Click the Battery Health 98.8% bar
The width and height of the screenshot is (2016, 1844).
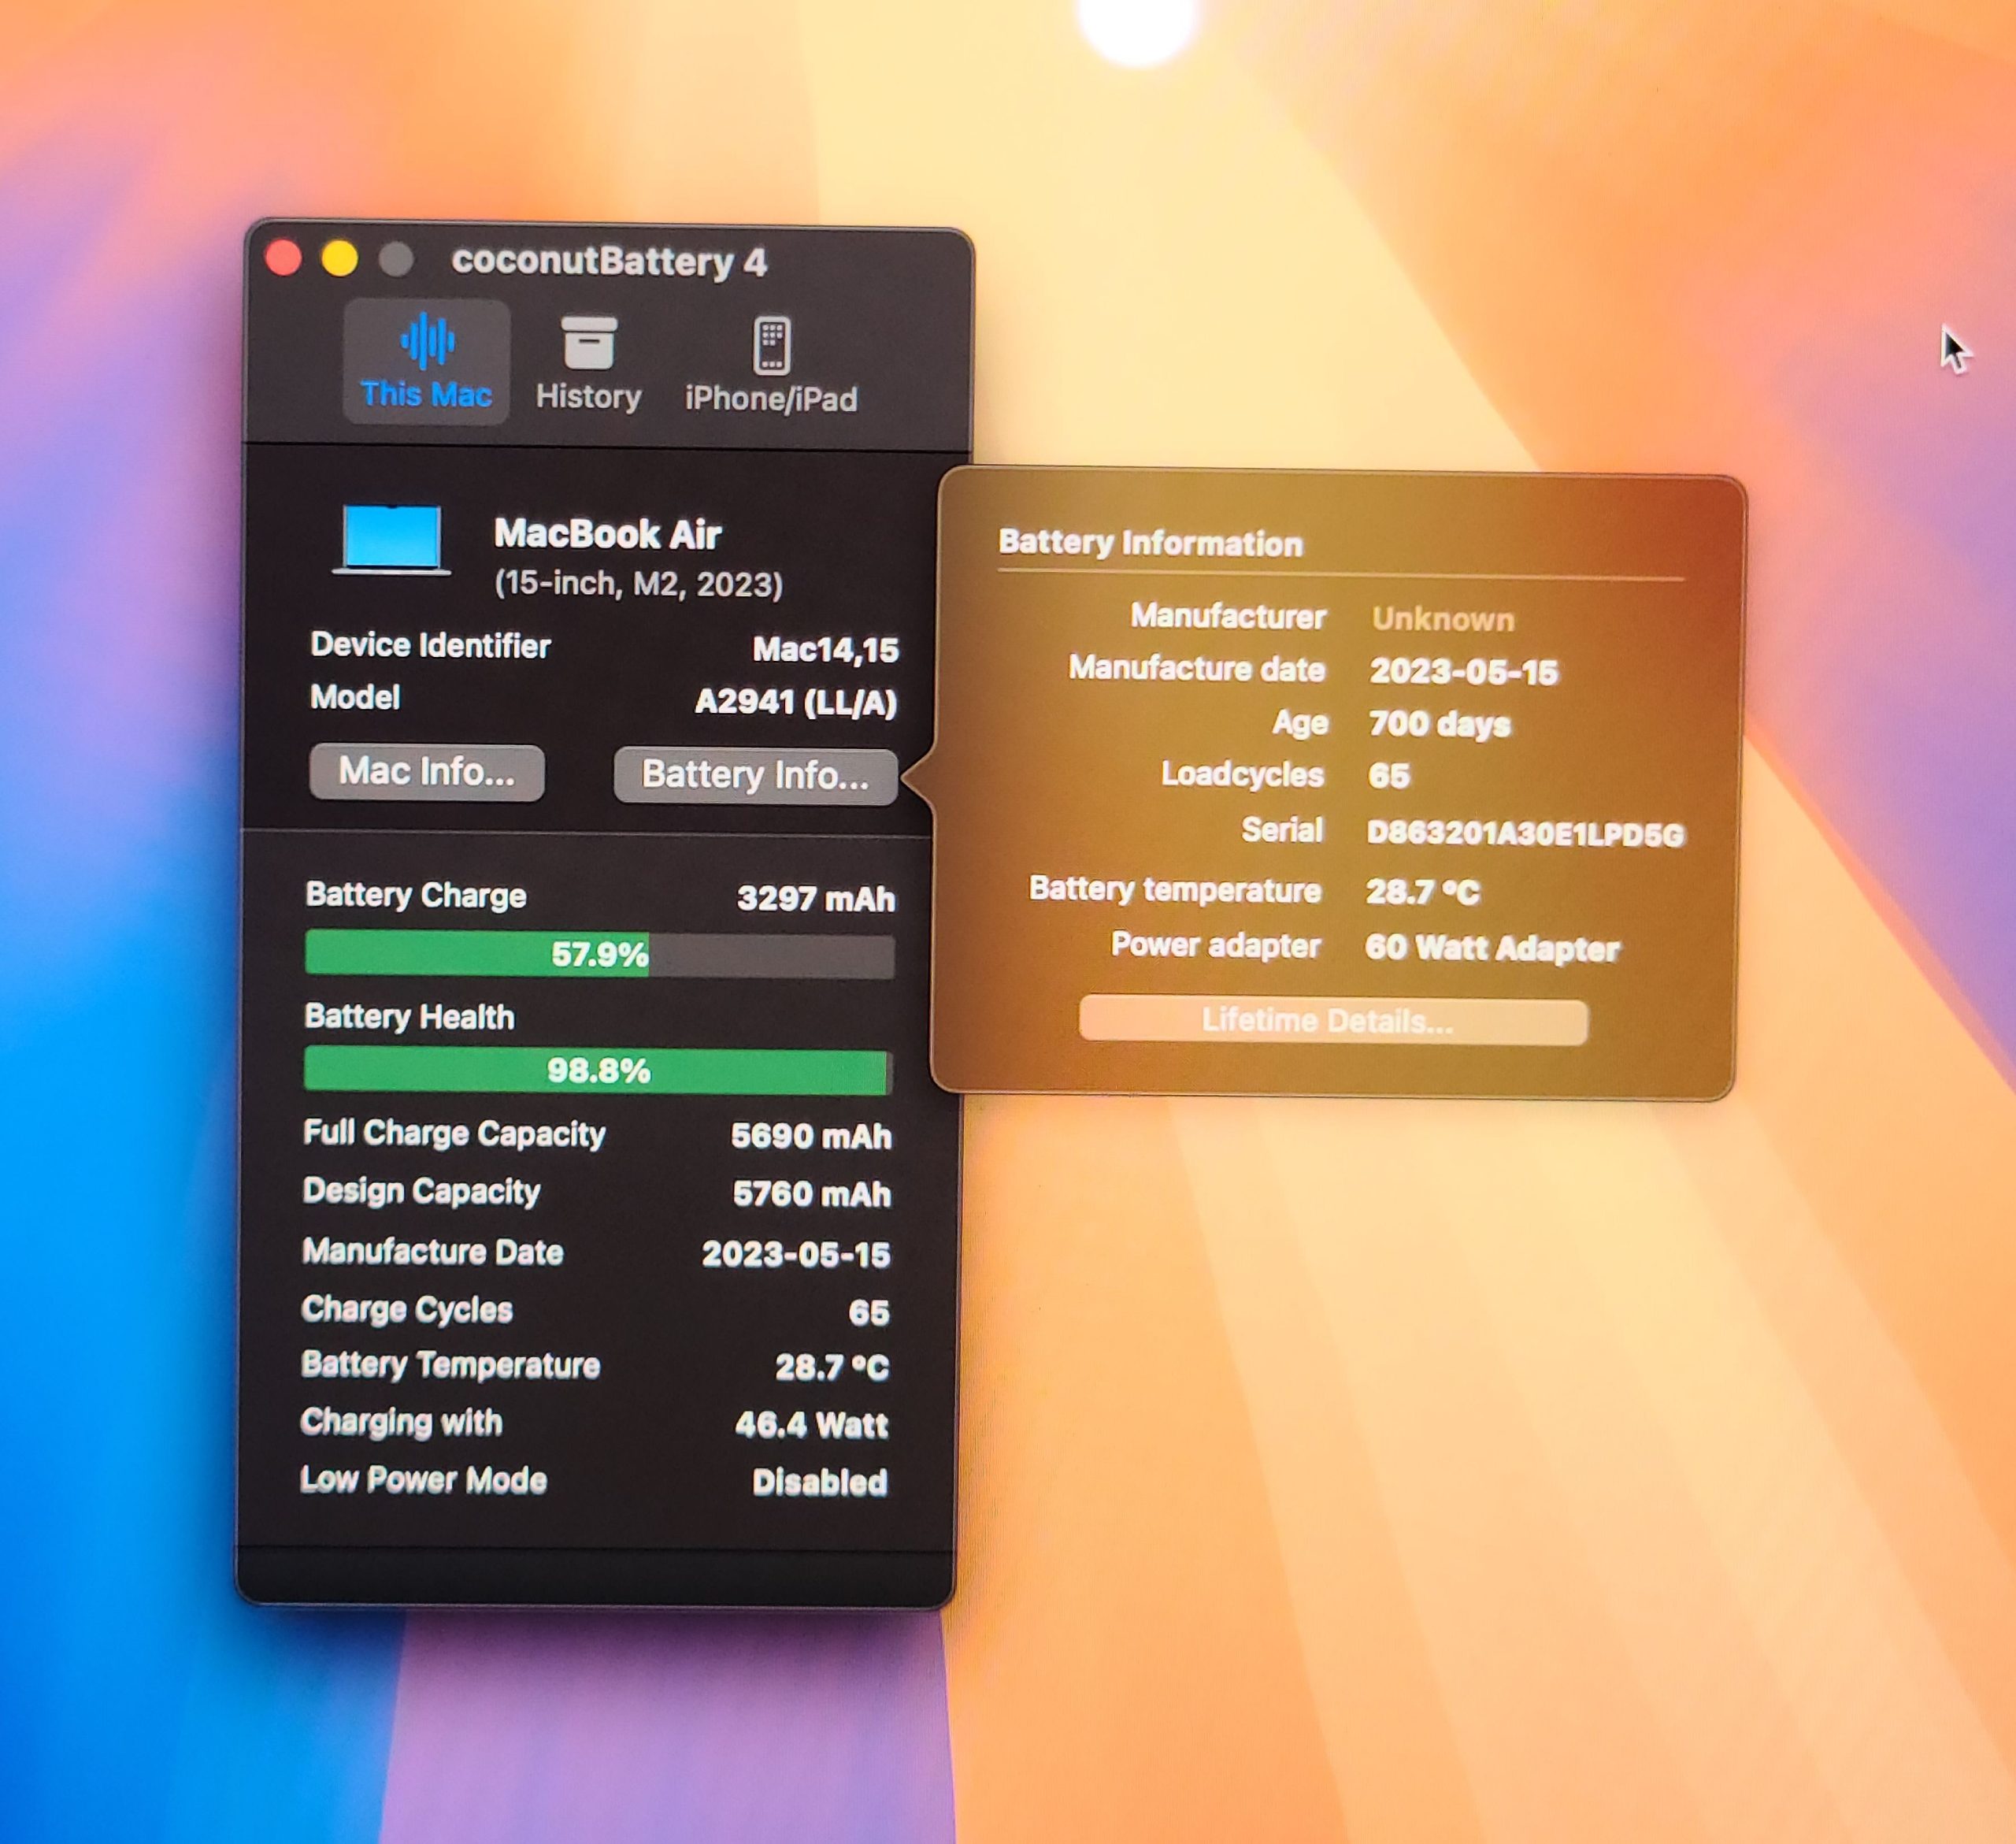coord(597,1071)
